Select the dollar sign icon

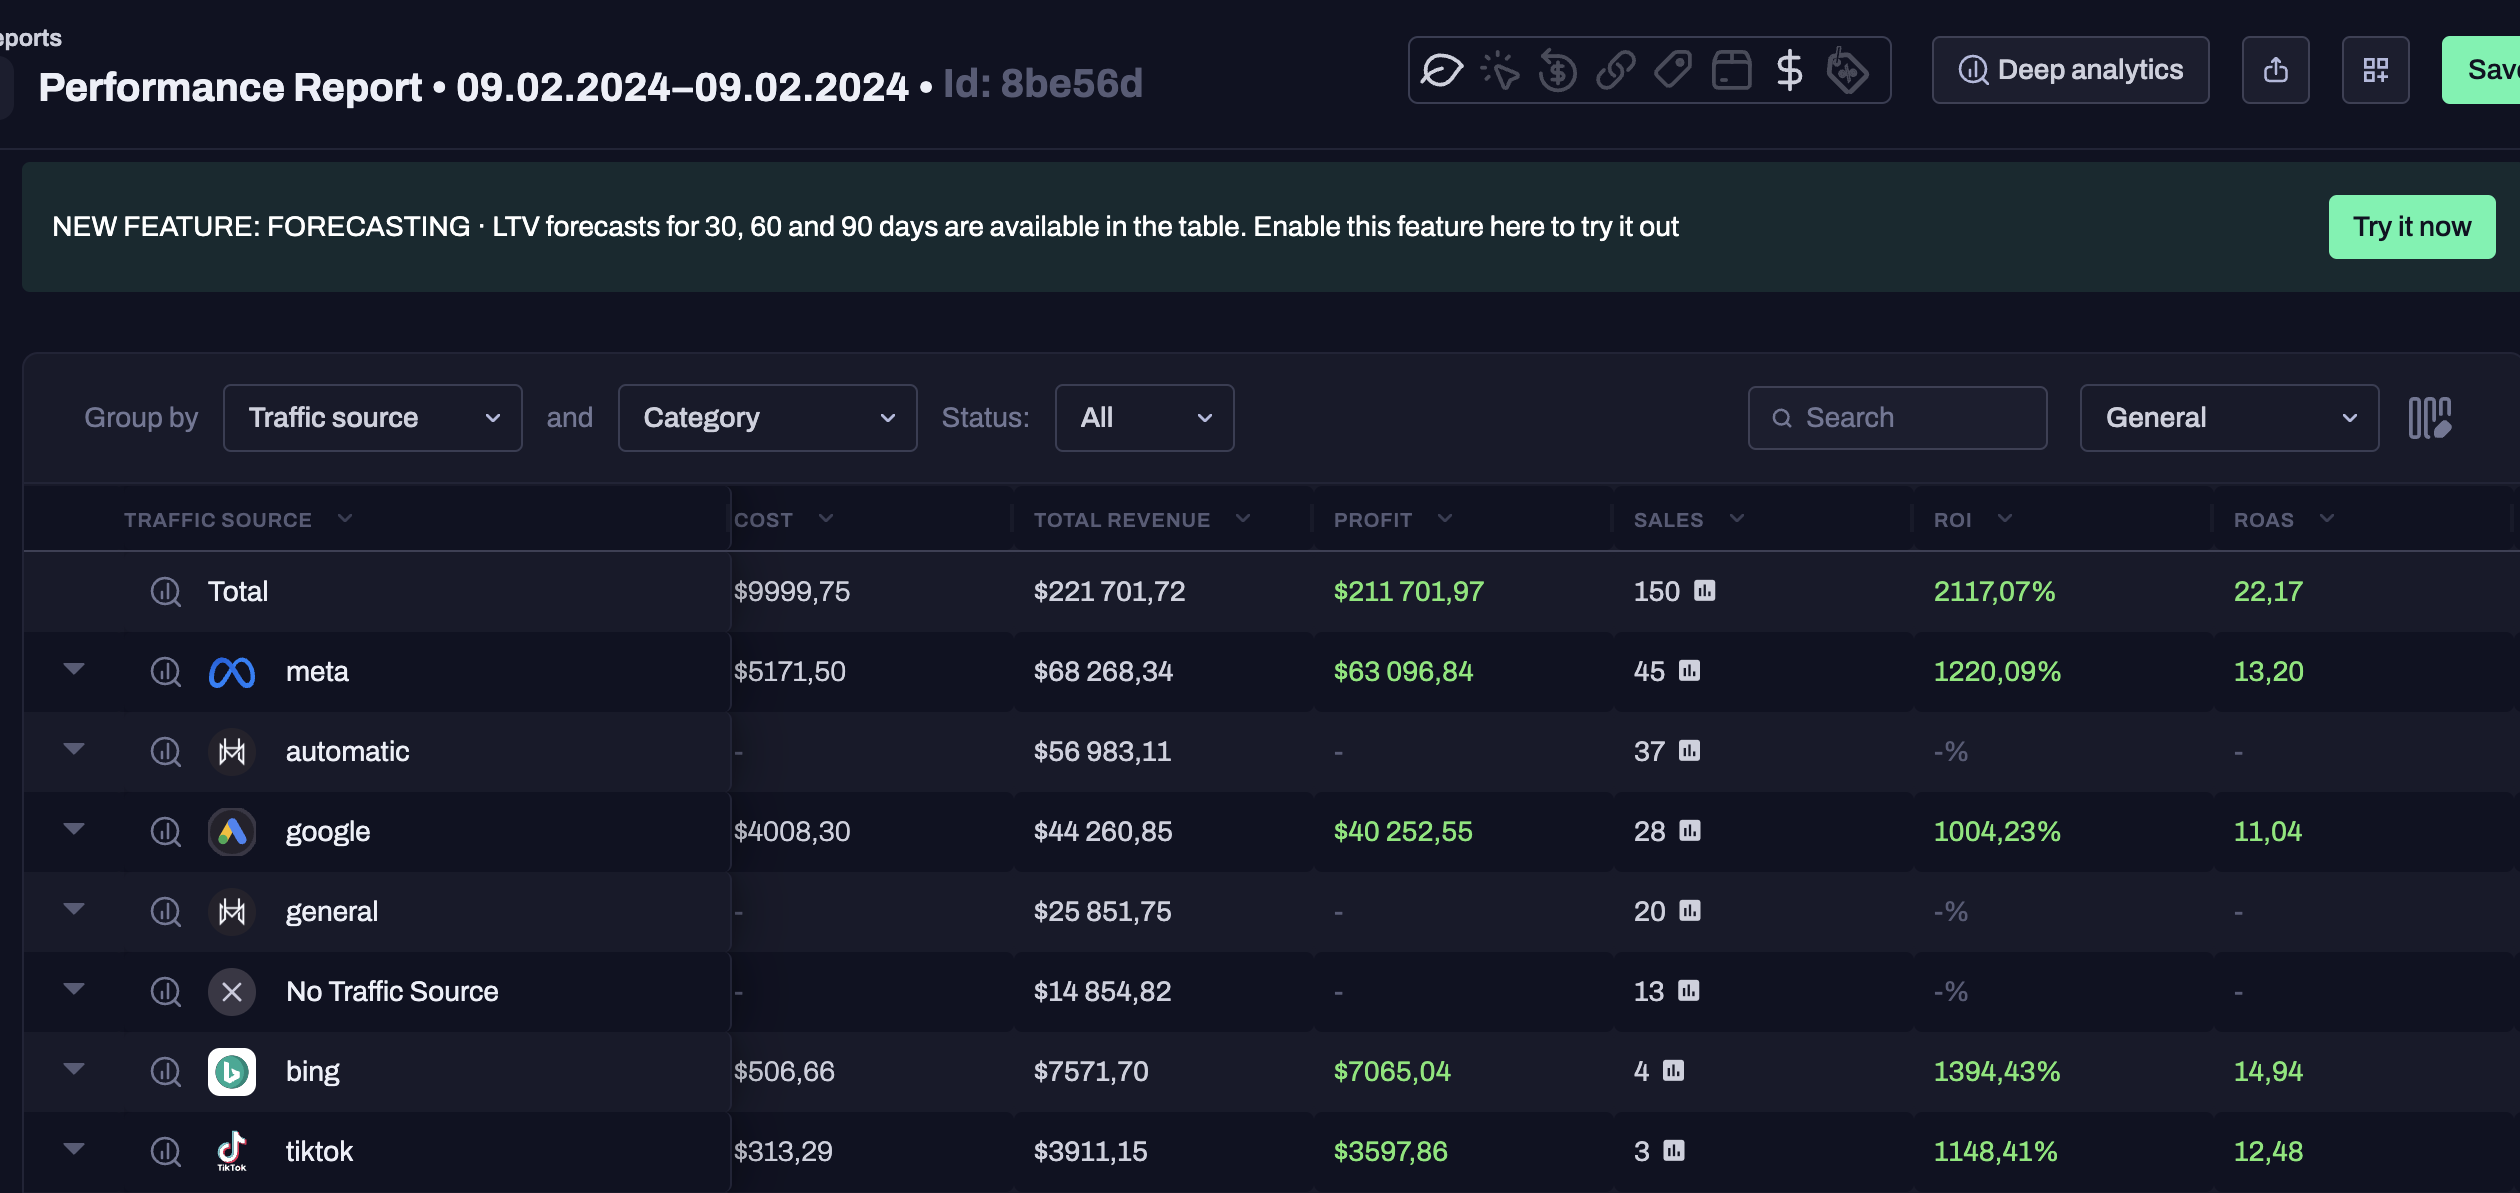pyautogui.click(x=1789, y=70)
